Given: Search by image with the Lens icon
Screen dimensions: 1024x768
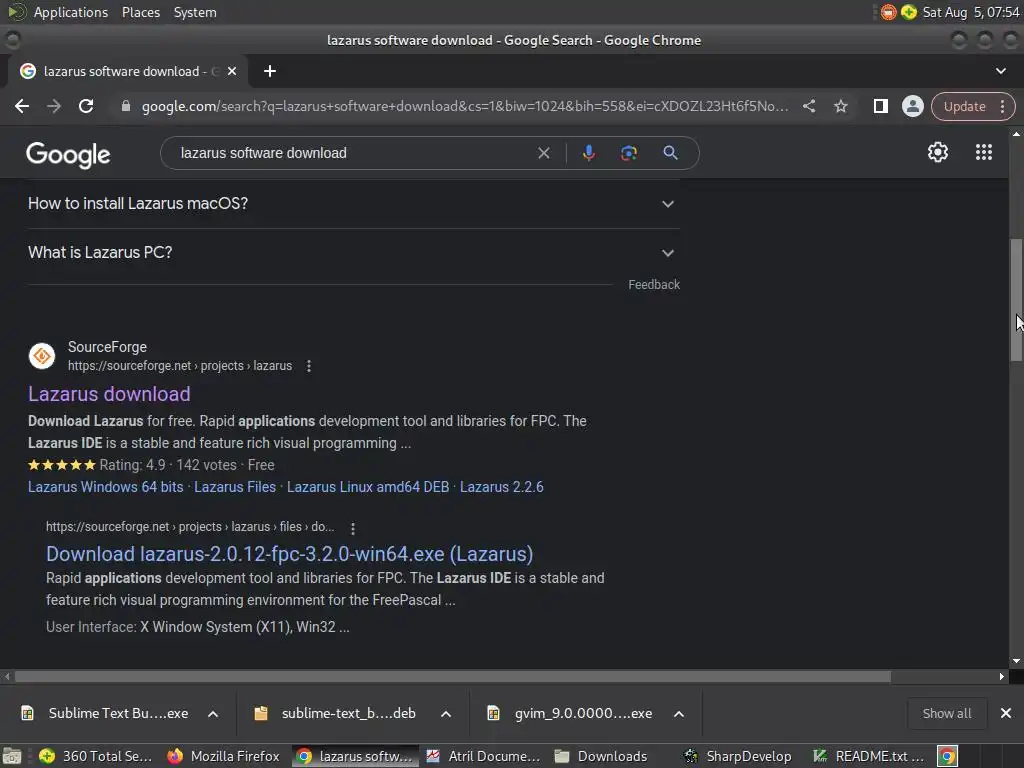Looking at the screenshot, I should click(x=628, y=153).
